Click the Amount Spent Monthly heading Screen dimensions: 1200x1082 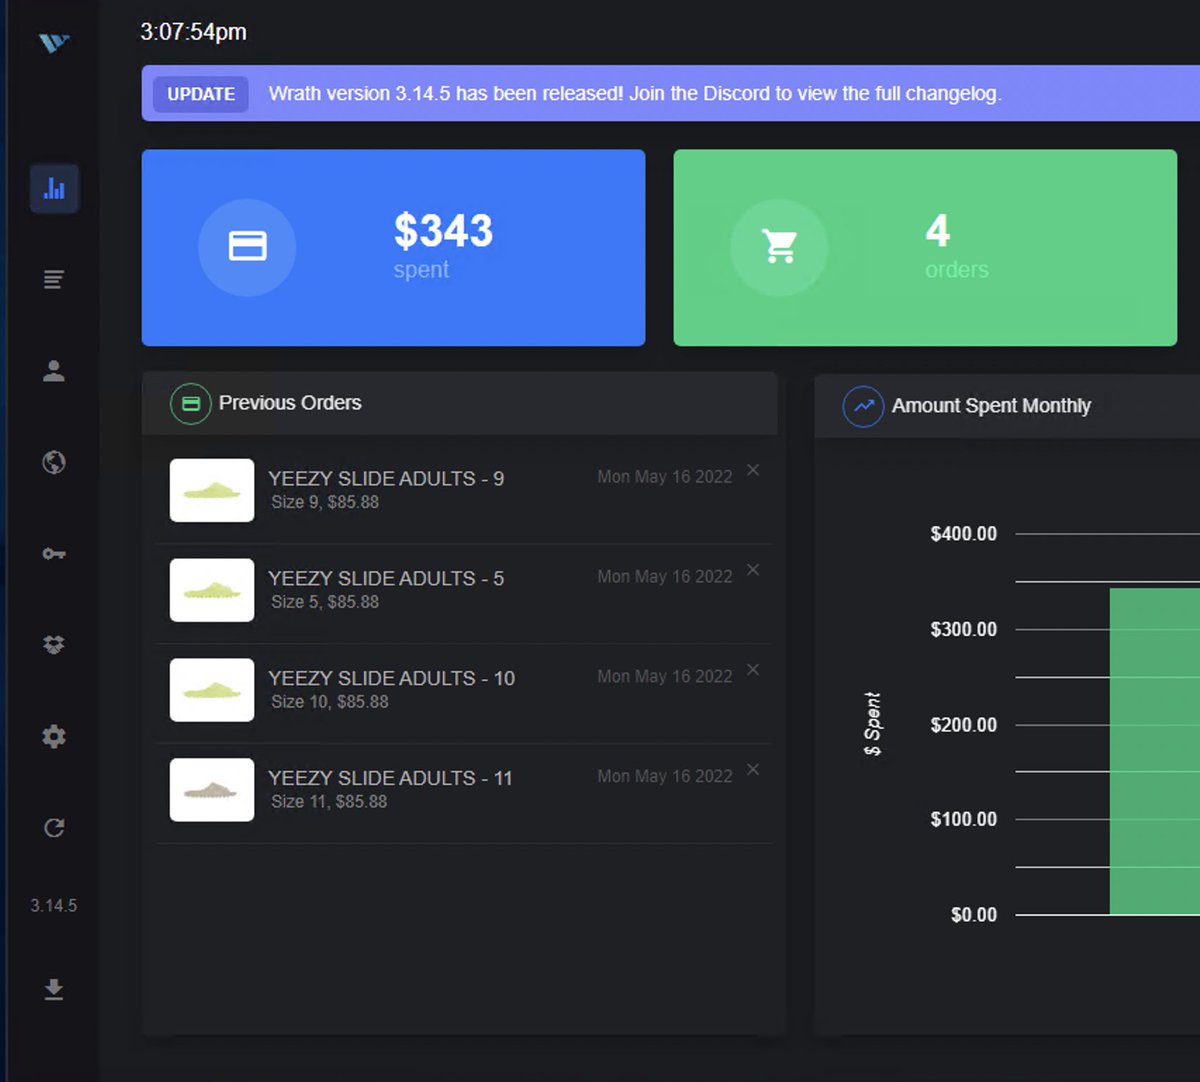click(x=991, y=406)
